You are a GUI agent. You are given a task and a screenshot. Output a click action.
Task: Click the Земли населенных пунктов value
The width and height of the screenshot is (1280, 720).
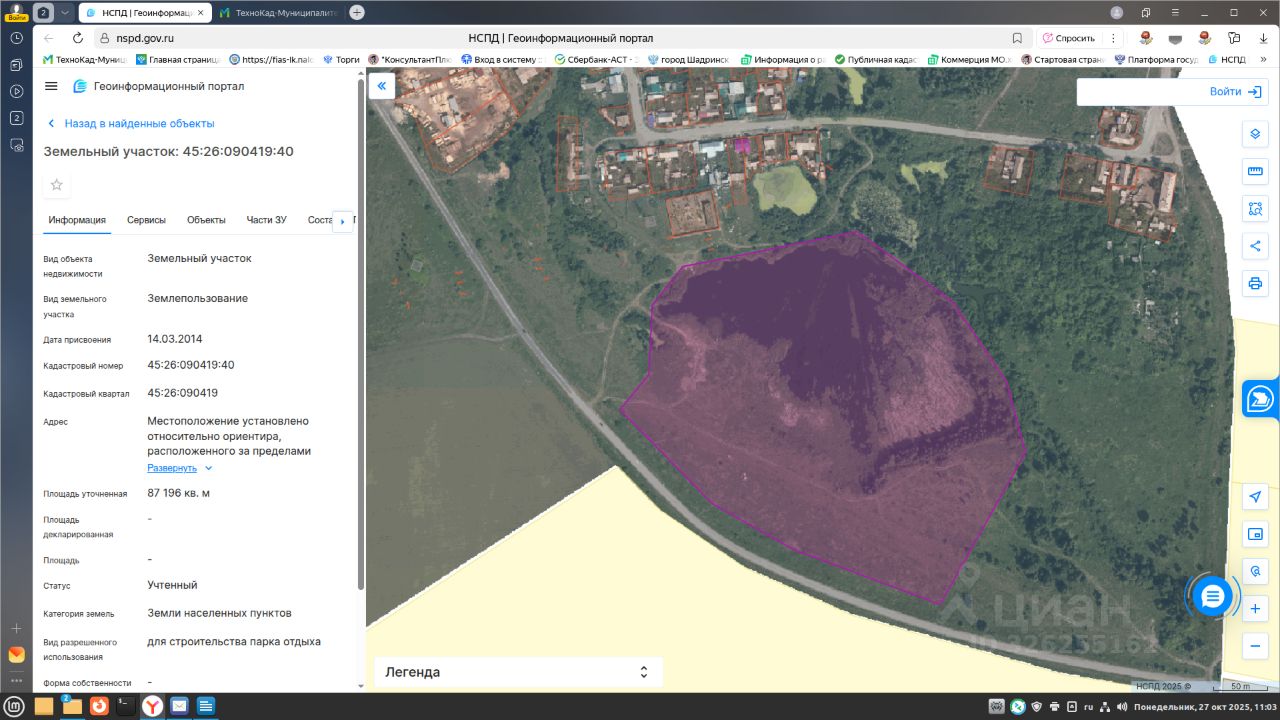click(220, 613)
